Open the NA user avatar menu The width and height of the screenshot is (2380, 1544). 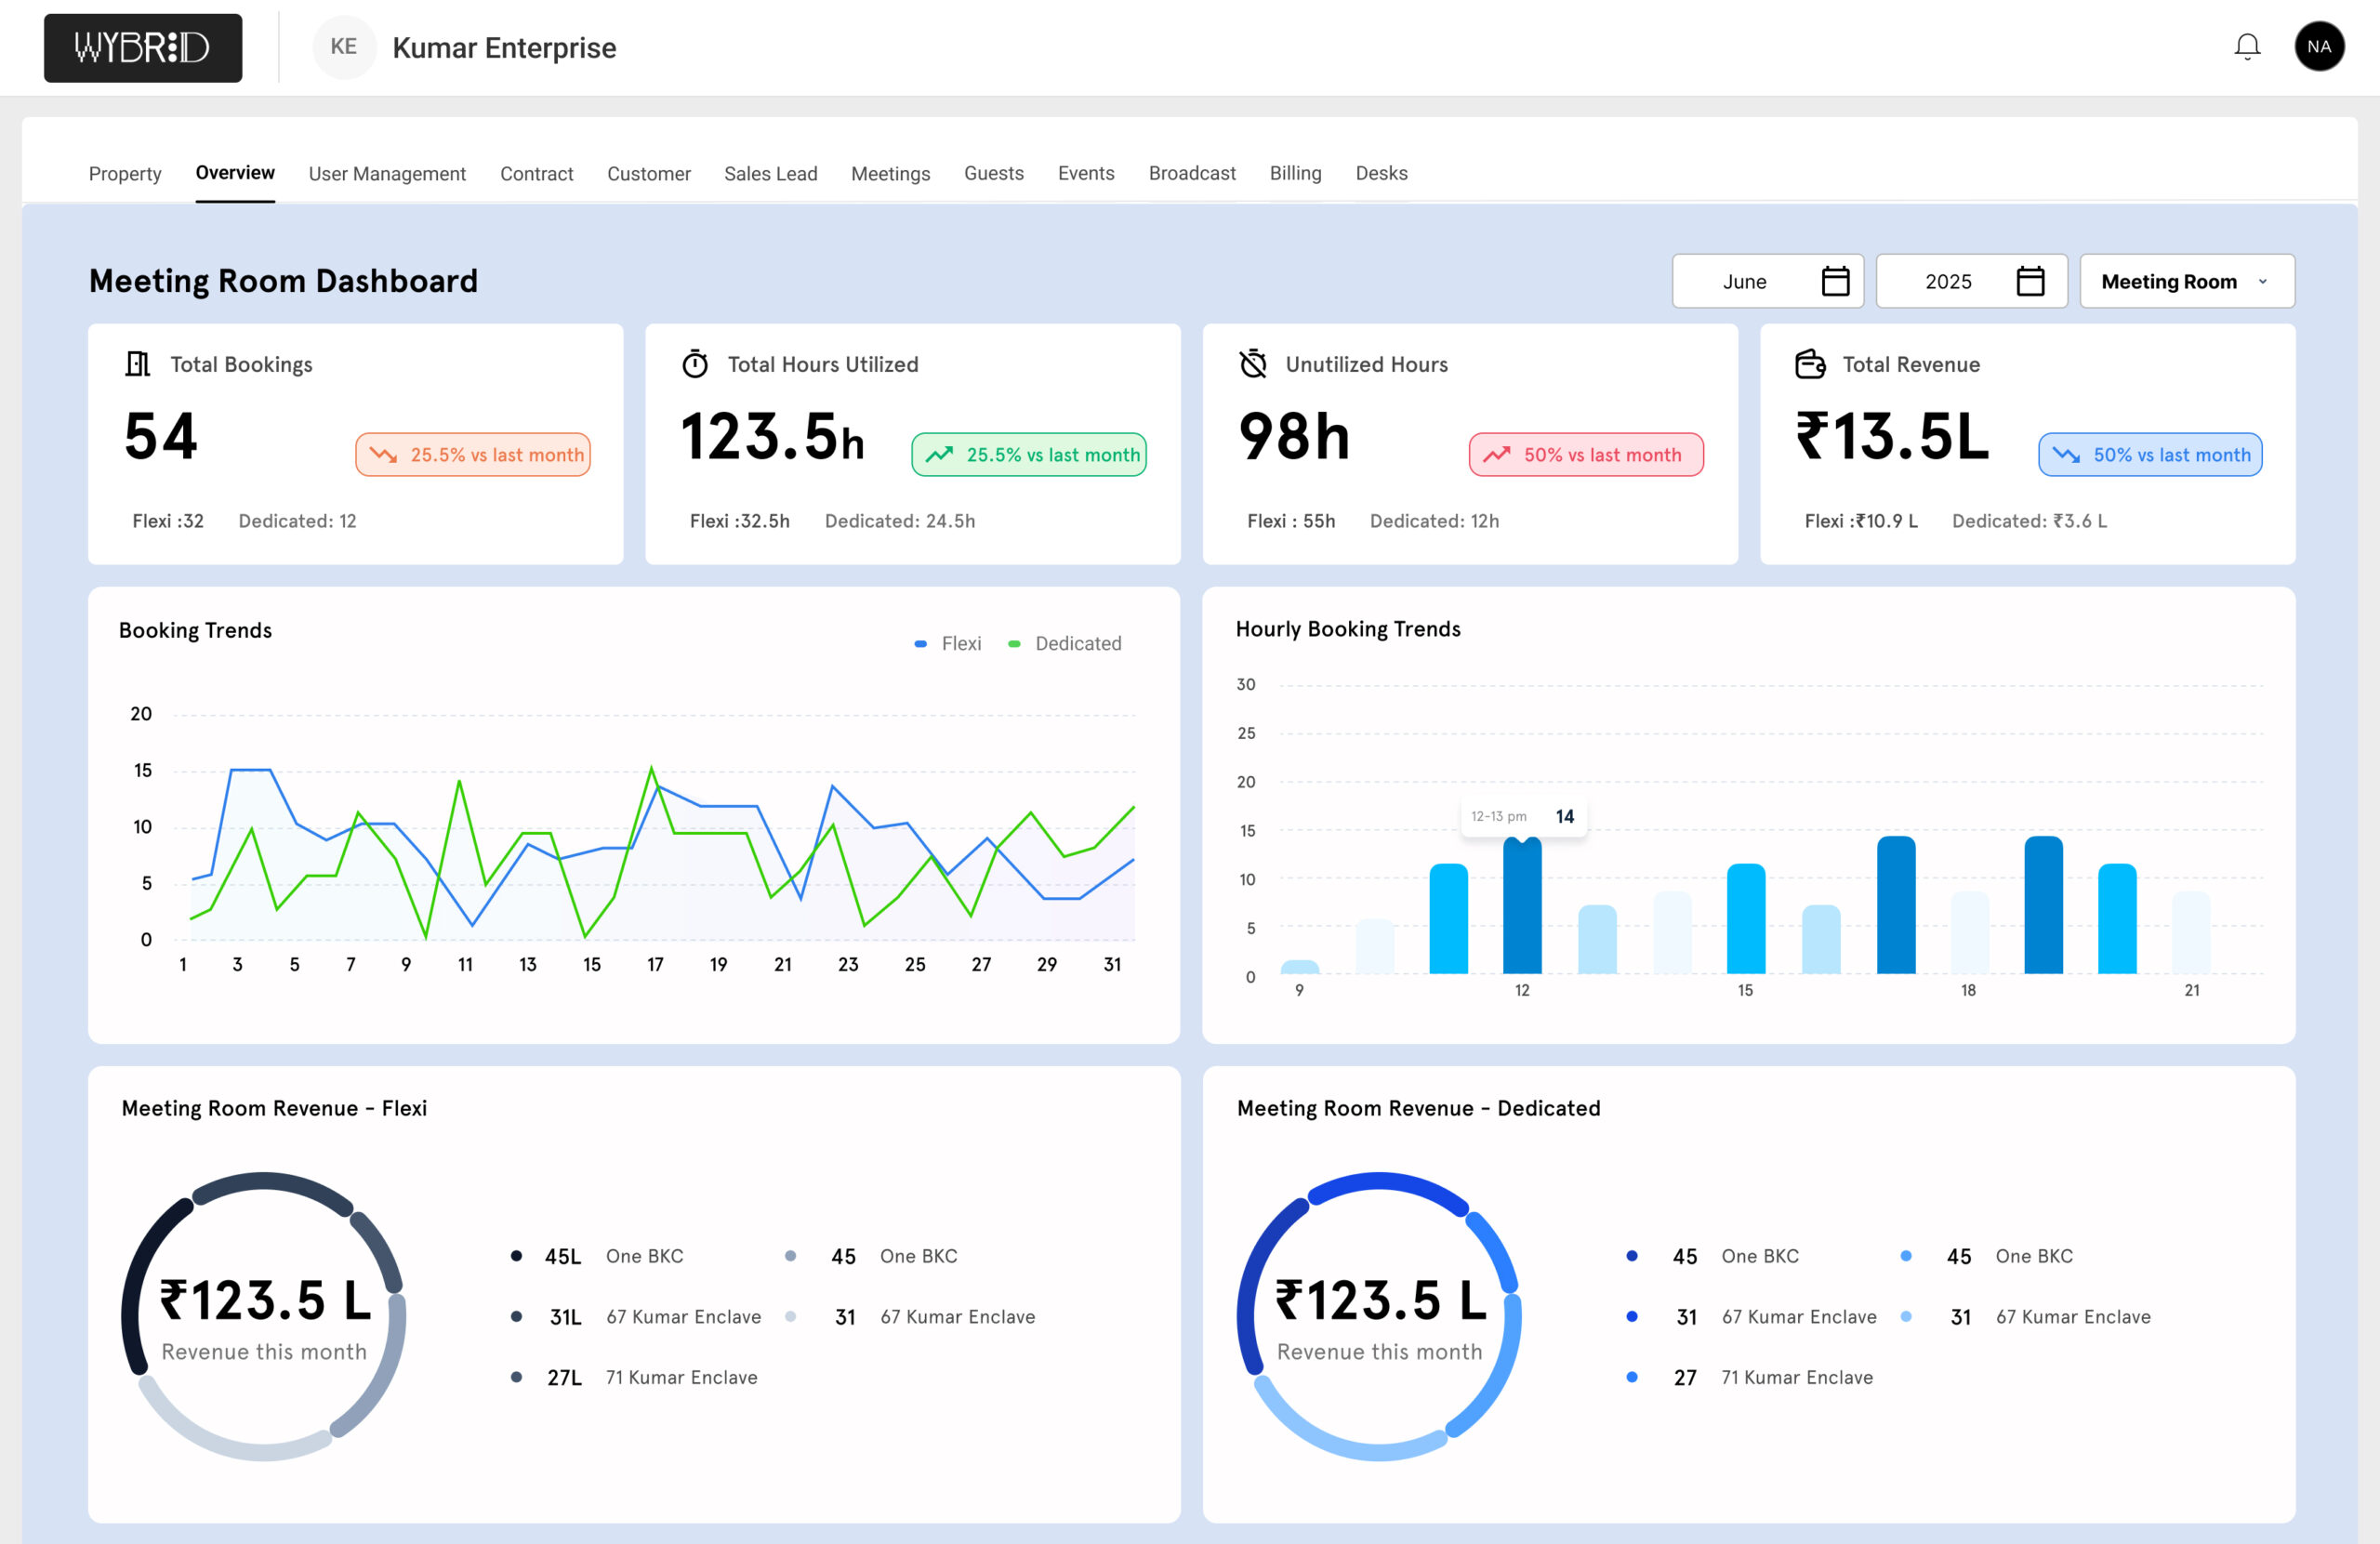pos(2318,47)
